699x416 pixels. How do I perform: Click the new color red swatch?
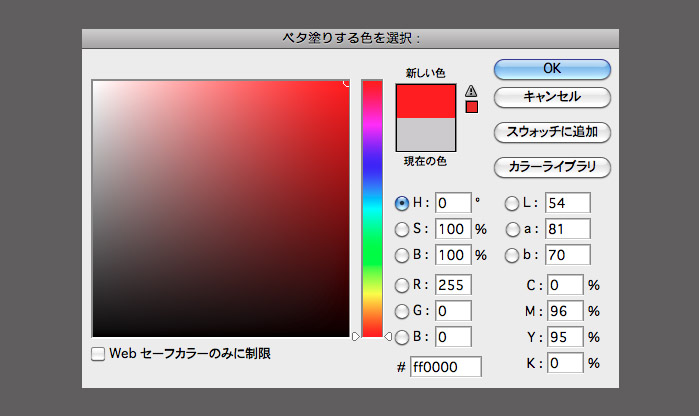tap(427, 101)
